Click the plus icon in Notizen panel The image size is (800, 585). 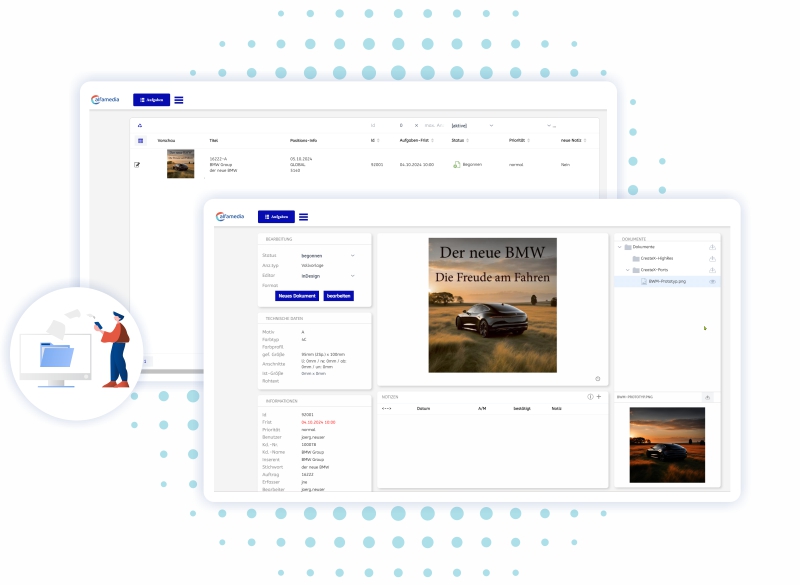(599, 397)
